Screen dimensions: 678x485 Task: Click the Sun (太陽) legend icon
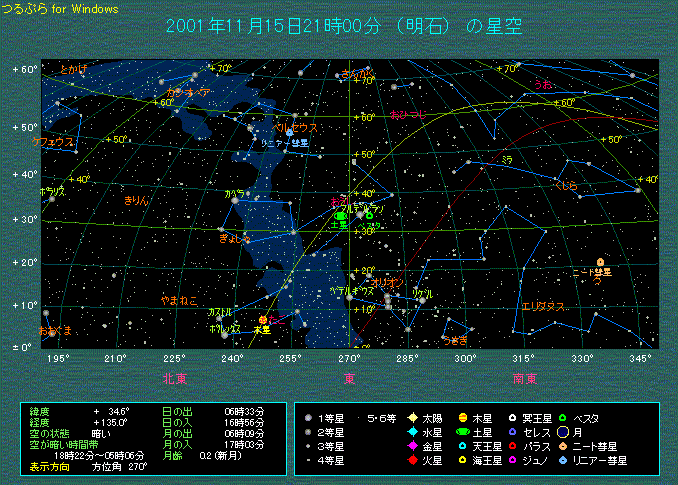[411, 418]
